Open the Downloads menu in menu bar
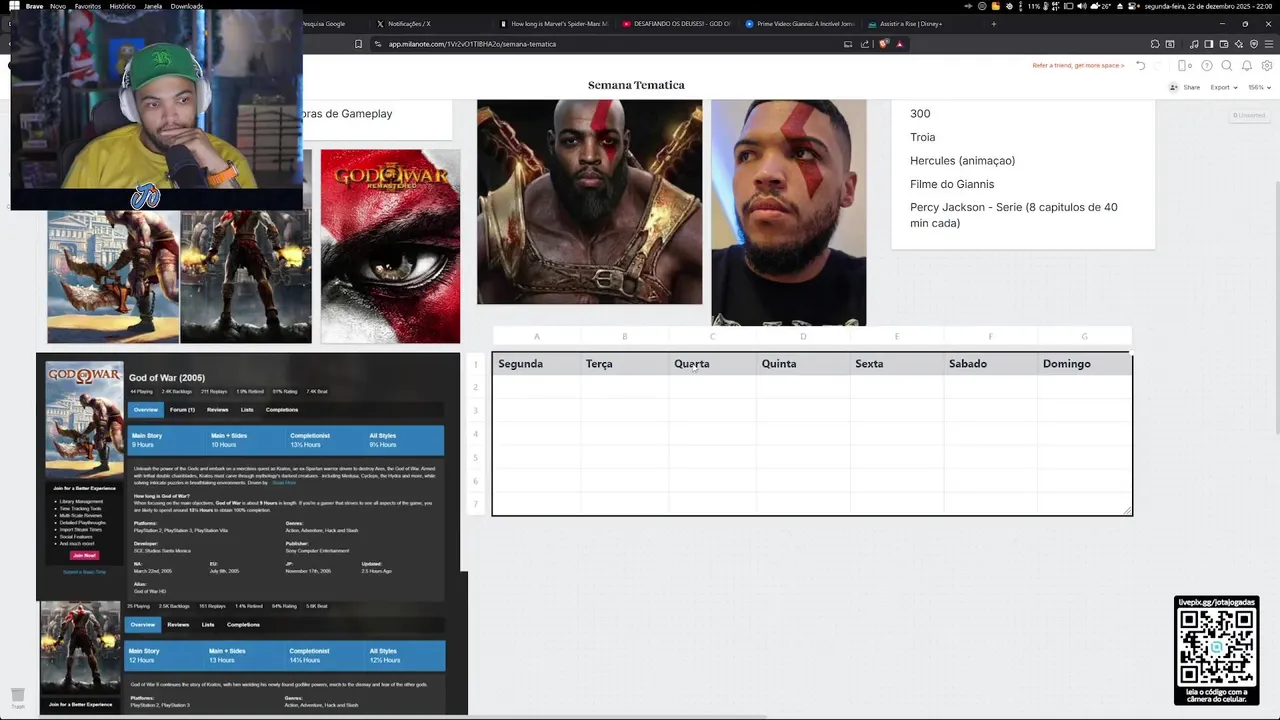1280x720 pixels. (187, 6)
